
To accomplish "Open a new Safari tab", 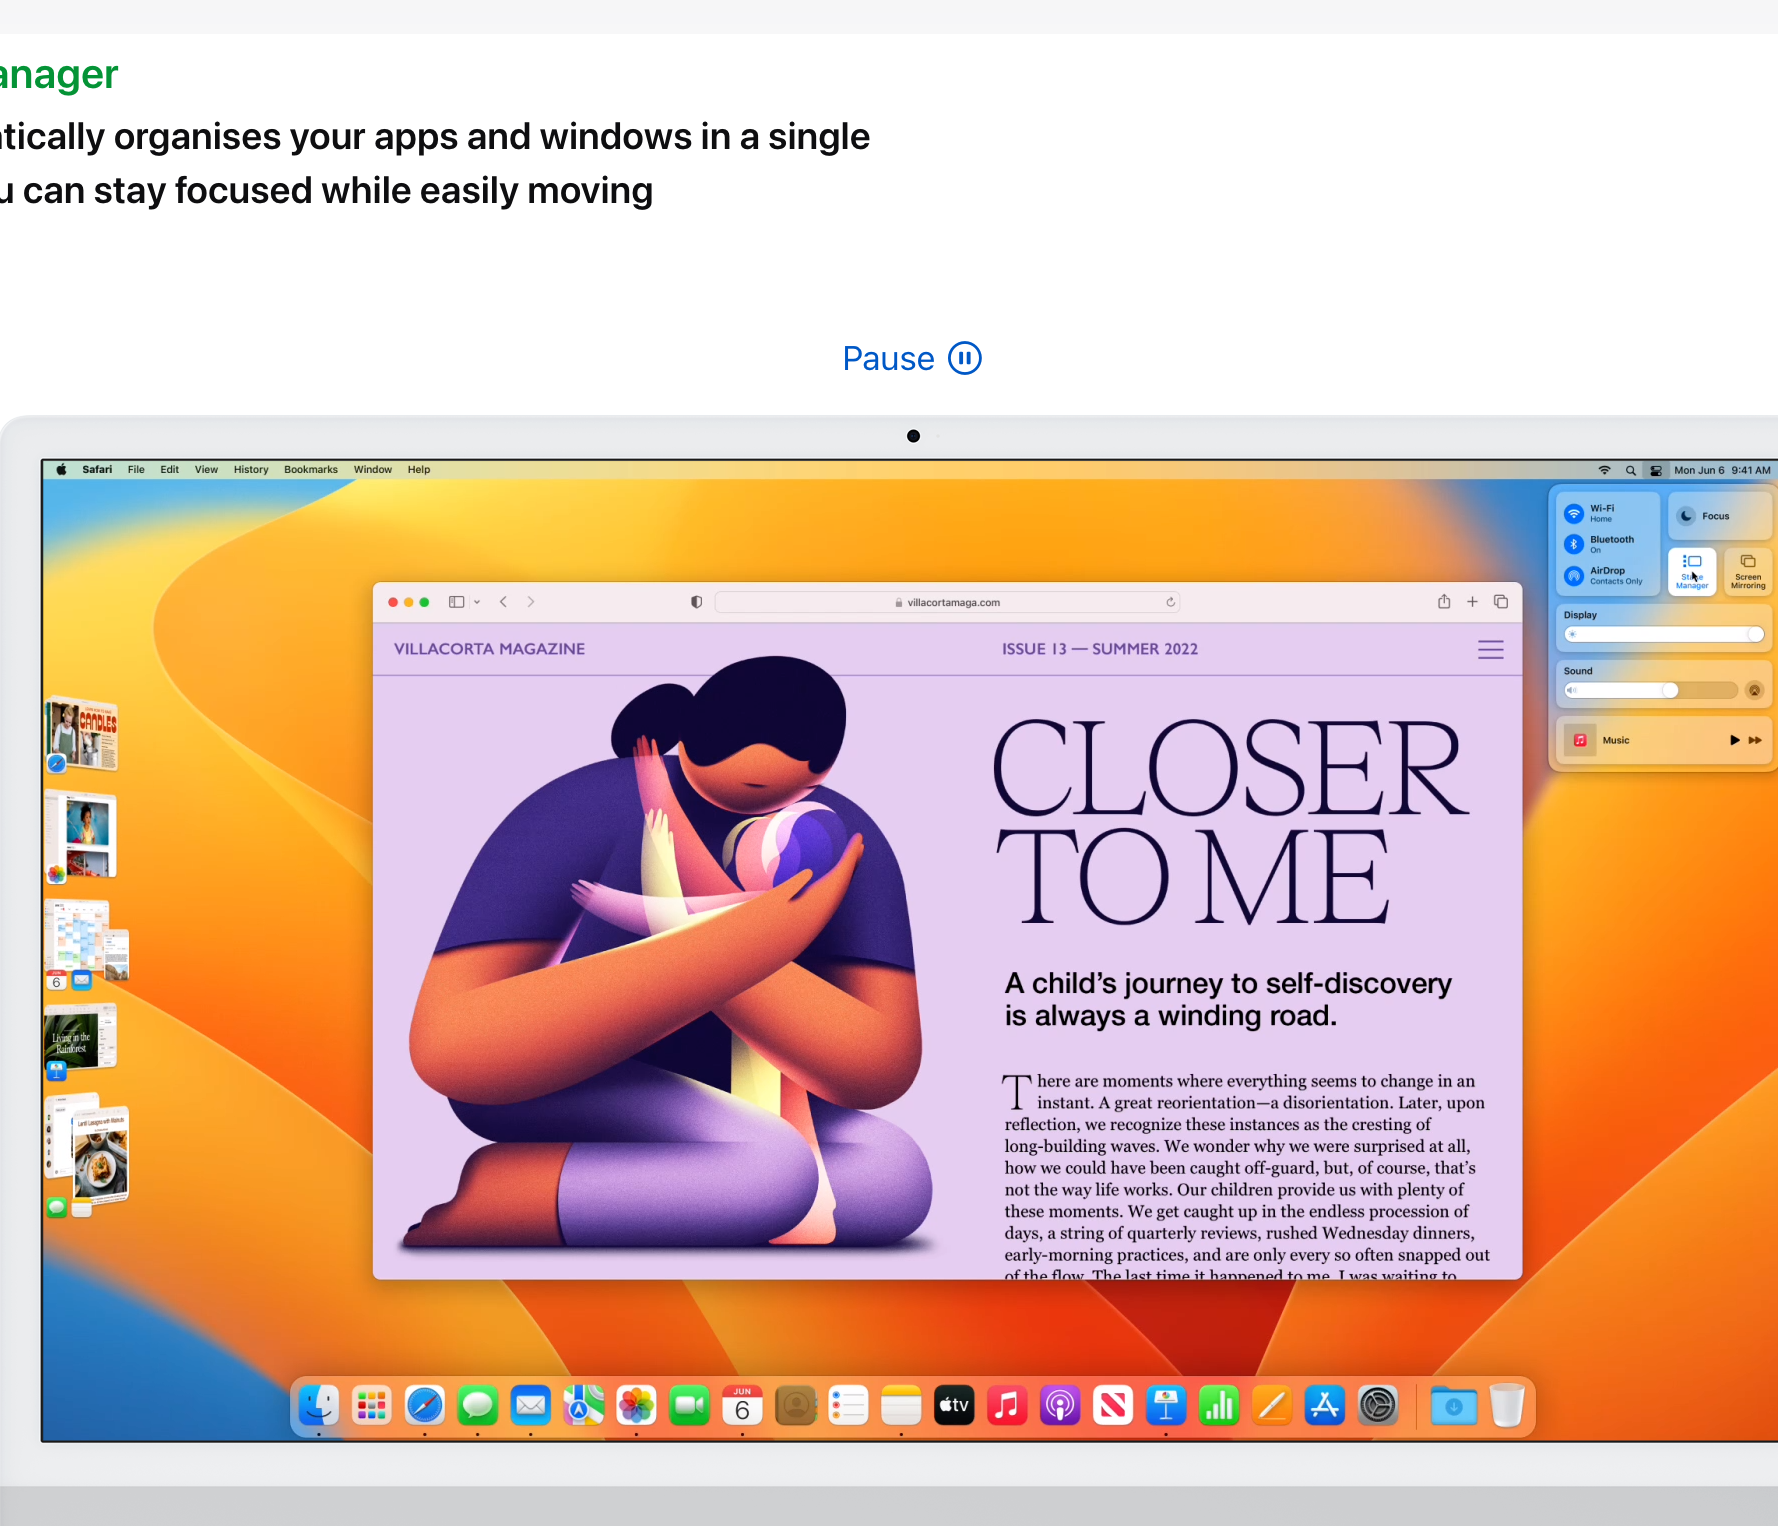I will (1472, 602).
